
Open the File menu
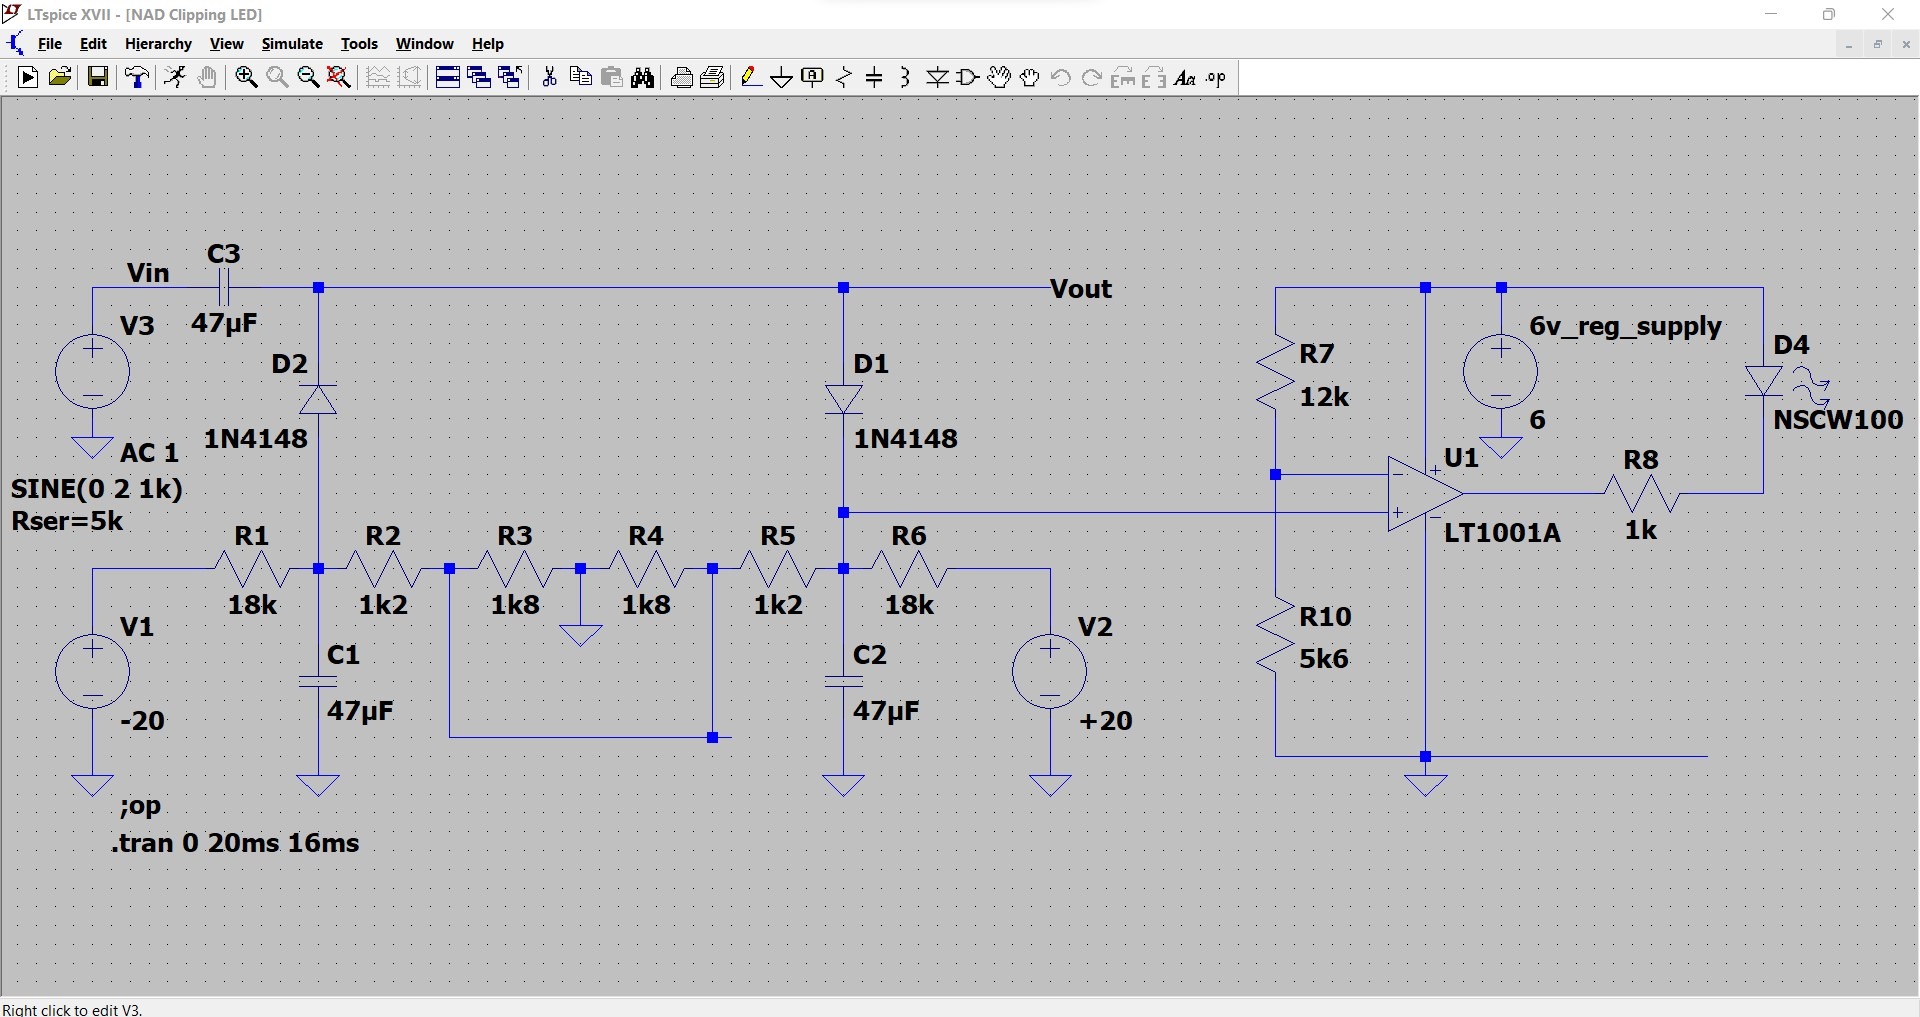coord(50,44)
